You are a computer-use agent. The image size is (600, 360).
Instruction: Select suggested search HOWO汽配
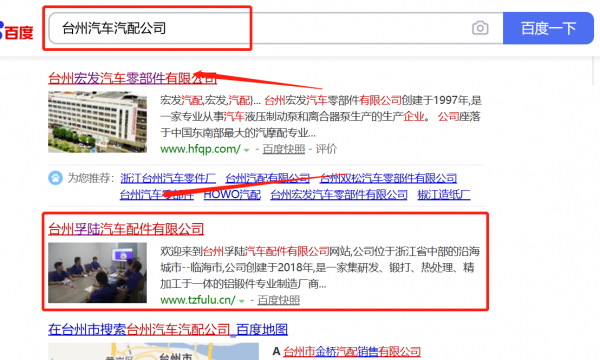[232, 195]
